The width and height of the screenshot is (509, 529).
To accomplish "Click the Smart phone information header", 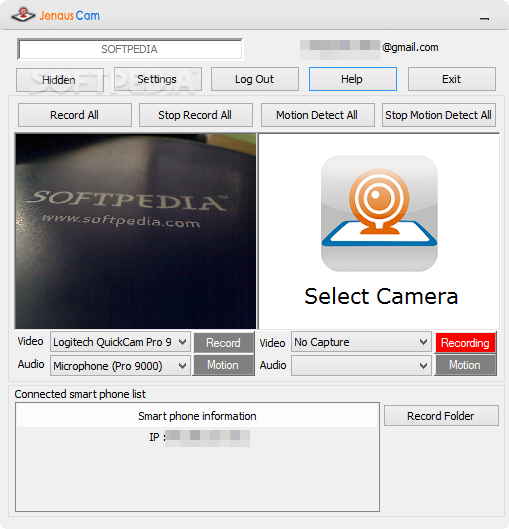I will coord(197,416).
